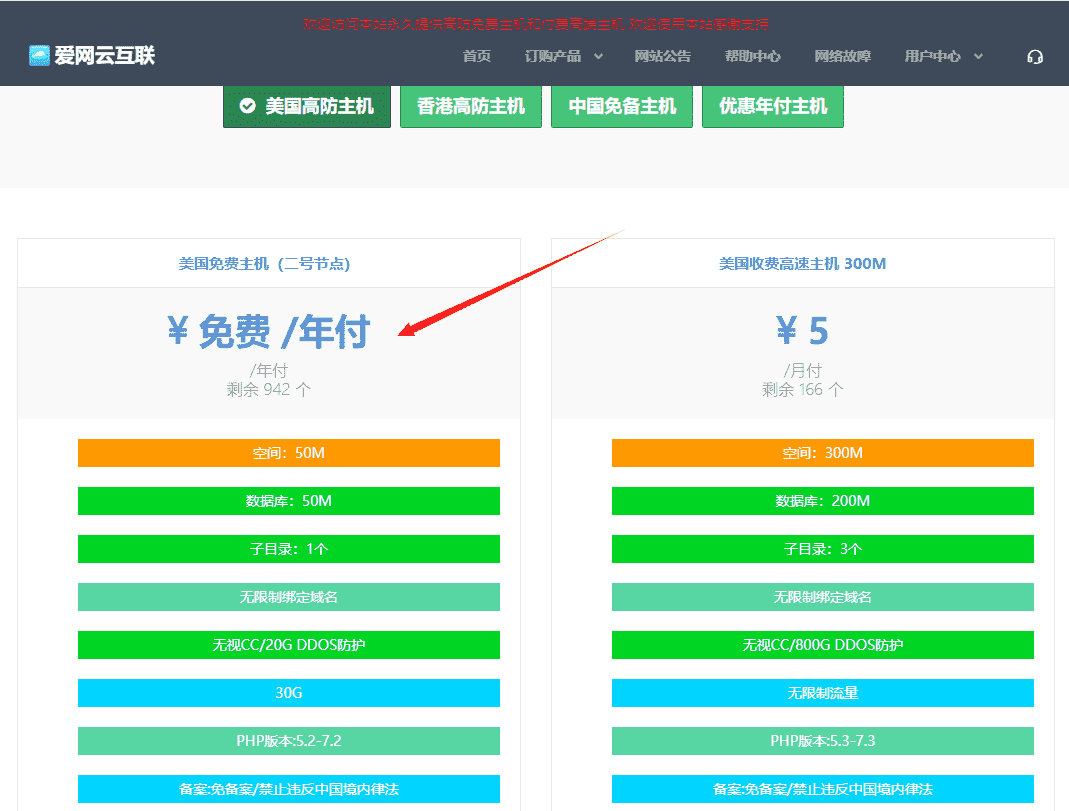Click the PHP版本:5.3-7.3 bar
1069x811 pixels.
[822, 741]
